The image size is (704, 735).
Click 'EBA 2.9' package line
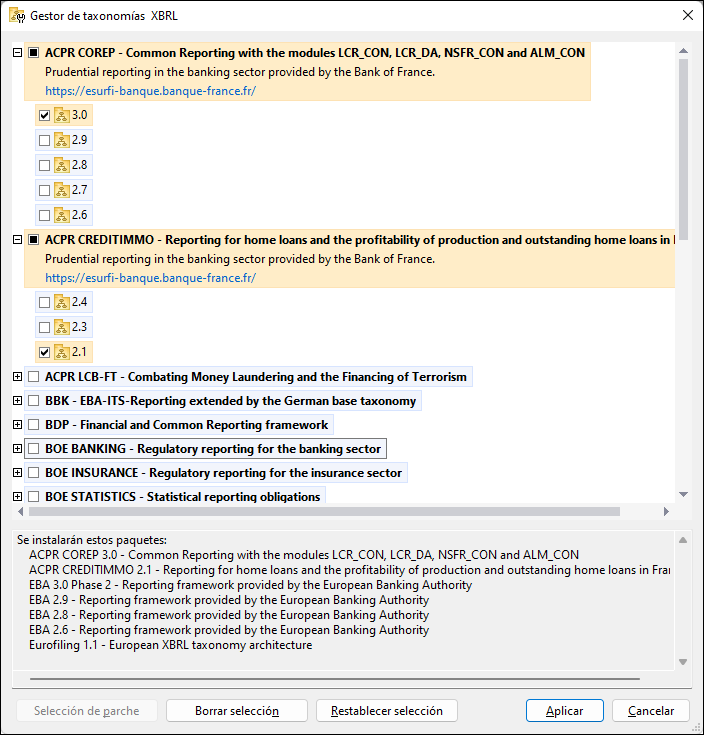[229, 600]
